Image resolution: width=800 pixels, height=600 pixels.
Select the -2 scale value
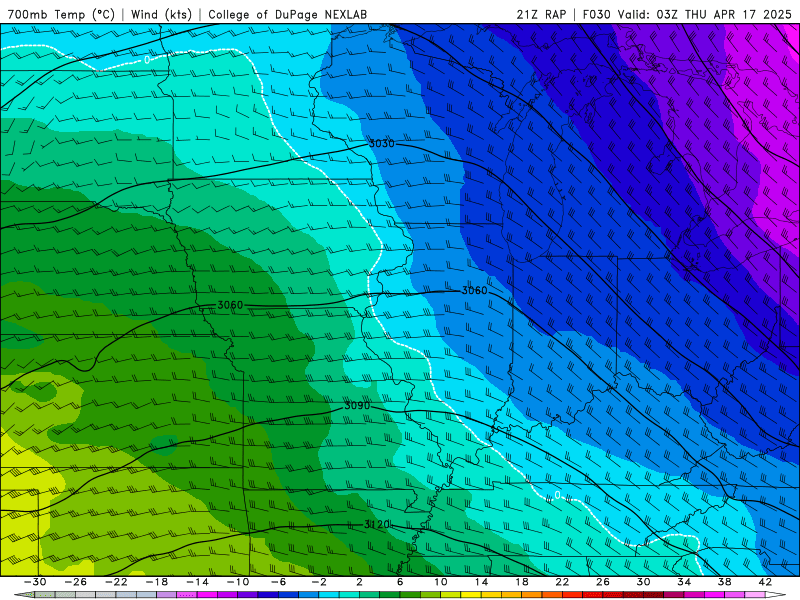tap(319, 582)
